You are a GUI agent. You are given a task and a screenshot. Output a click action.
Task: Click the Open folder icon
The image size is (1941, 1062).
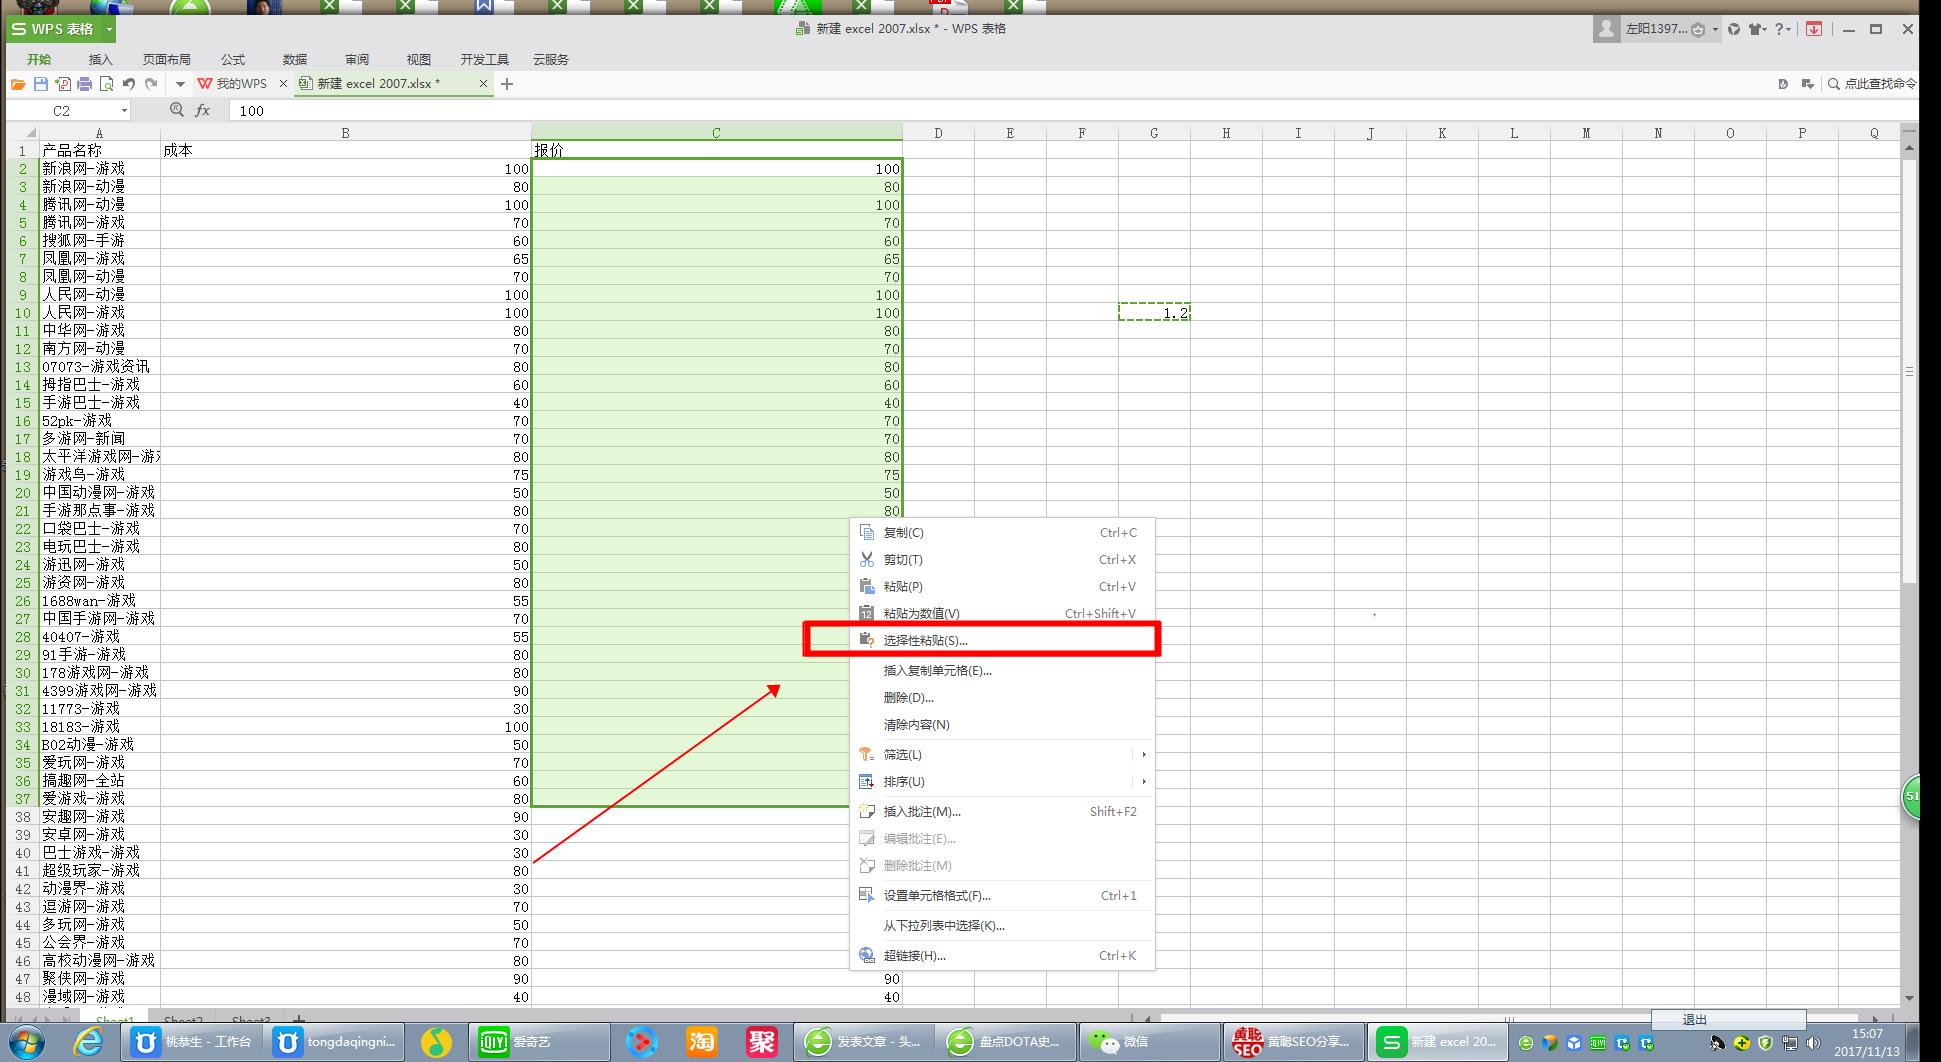click(18, 84)
